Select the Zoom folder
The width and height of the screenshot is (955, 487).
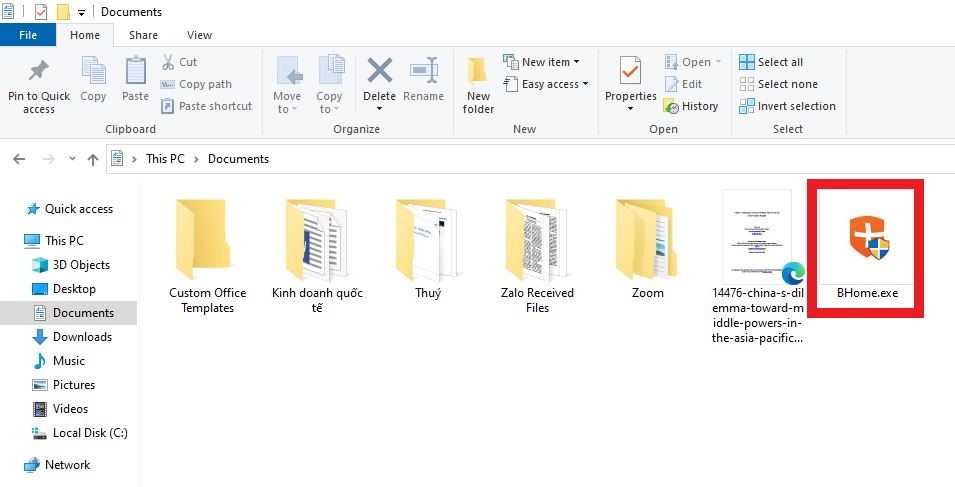click(647, 248)
